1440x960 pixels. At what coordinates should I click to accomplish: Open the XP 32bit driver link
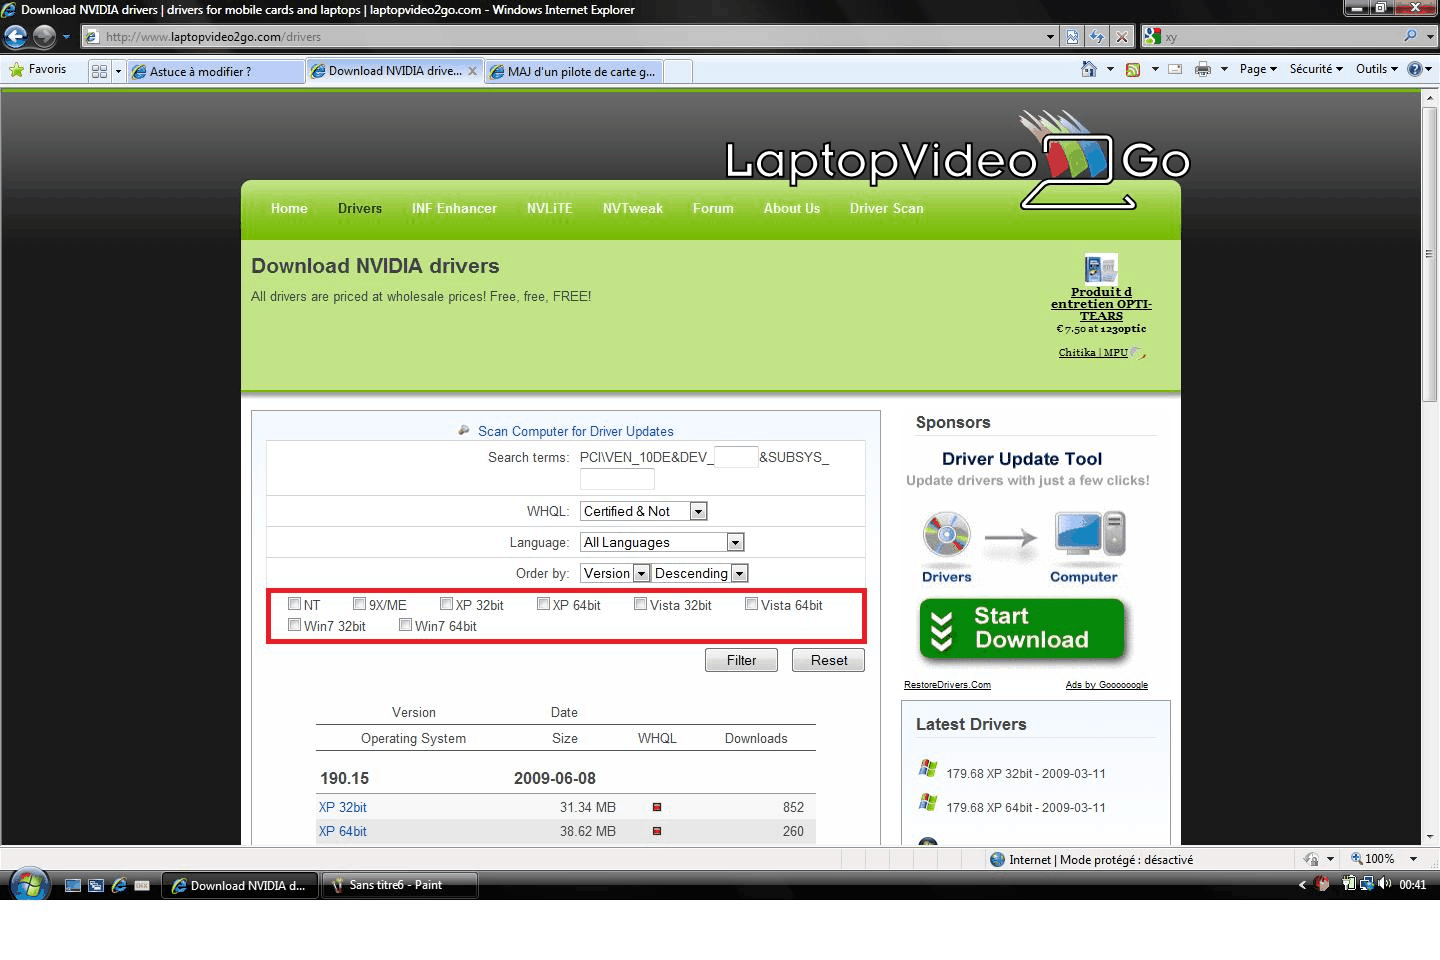pos(343,807)
